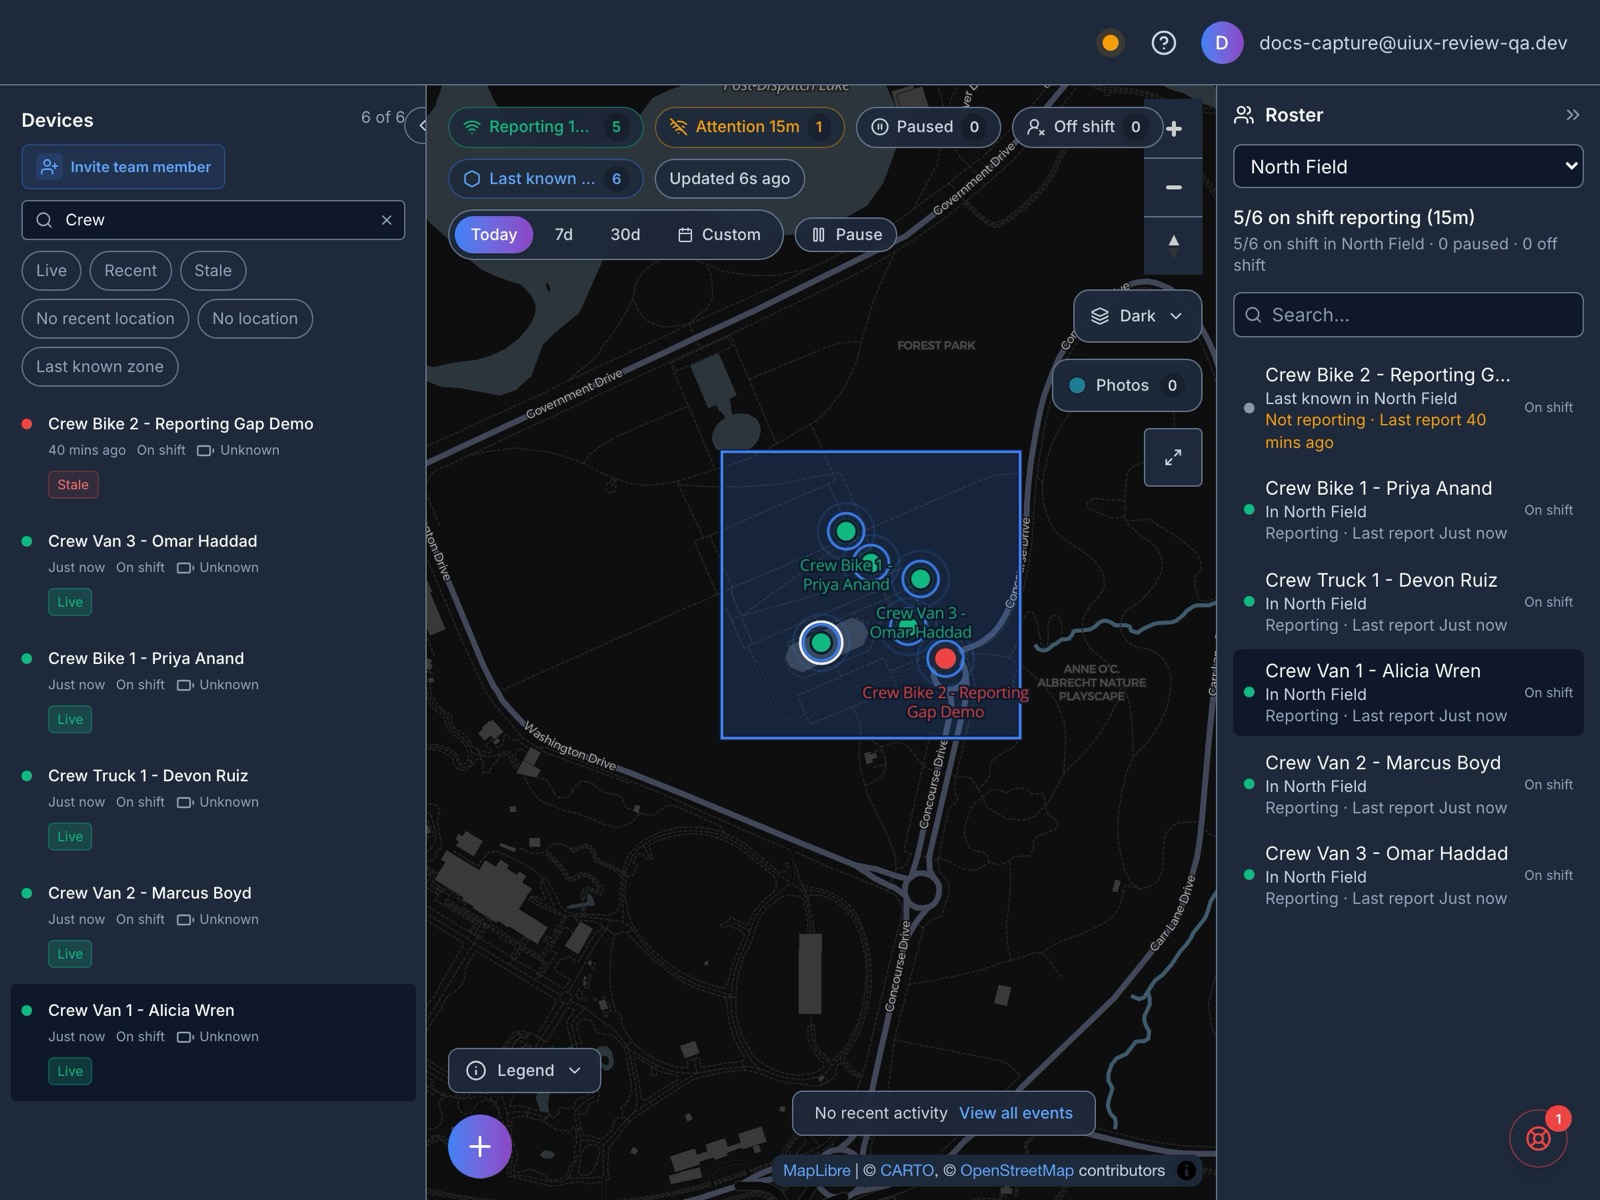Viewport: 1600px width, 1200px height.
Task: Reset map bearing to north
Action: pos(1174,243)
